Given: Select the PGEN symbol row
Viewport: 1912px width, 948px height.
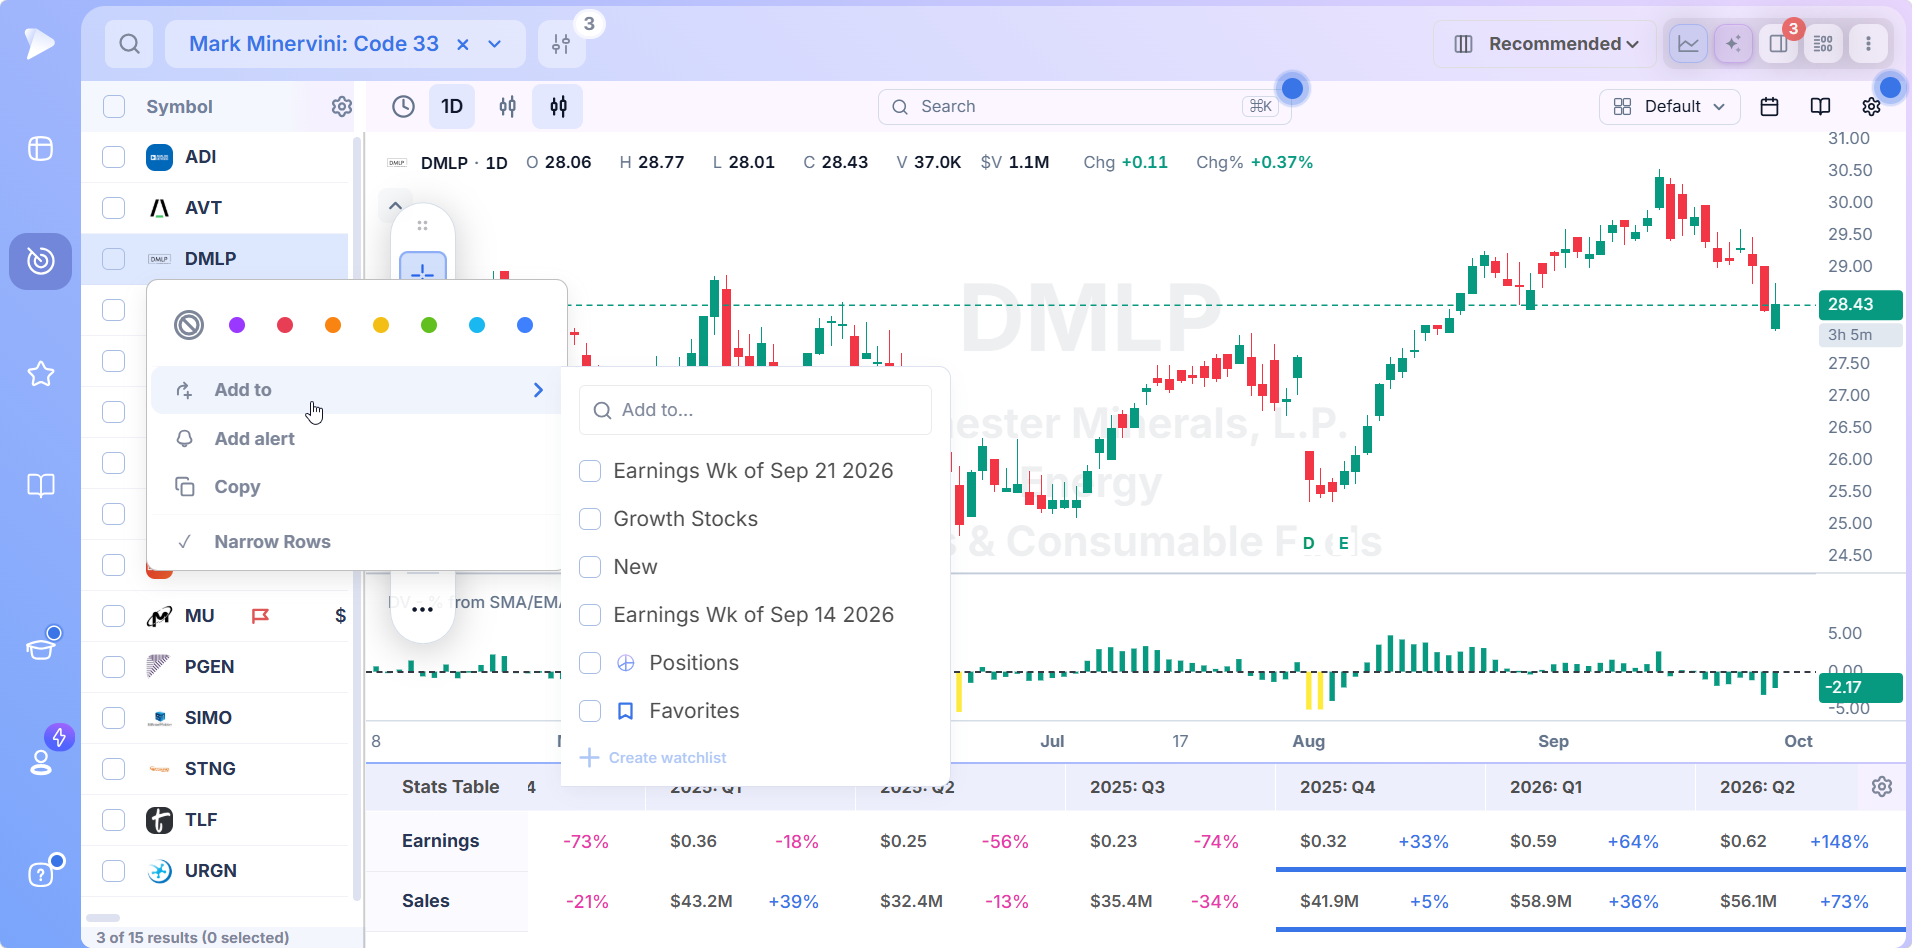Looking at the screenshot, I should 216,667.
